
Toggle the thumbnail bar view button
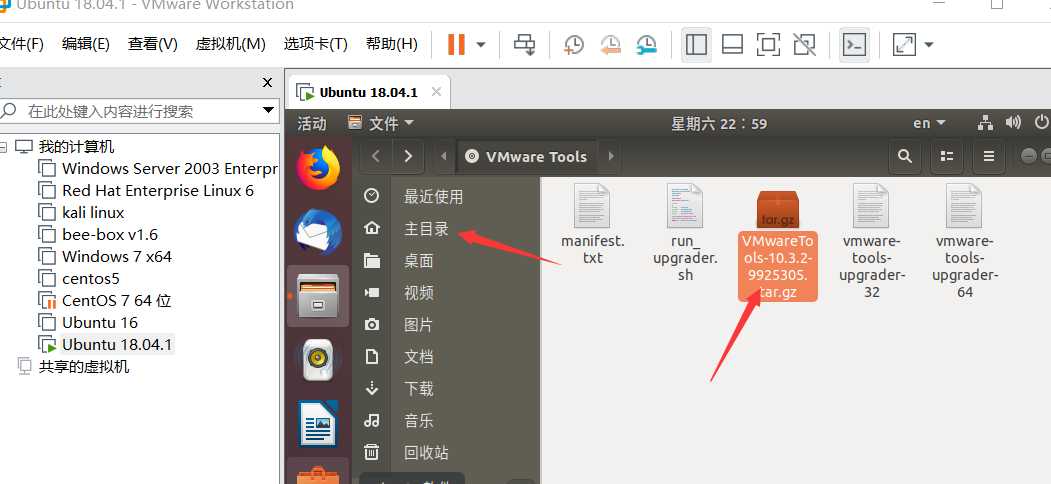coord(732,45)
